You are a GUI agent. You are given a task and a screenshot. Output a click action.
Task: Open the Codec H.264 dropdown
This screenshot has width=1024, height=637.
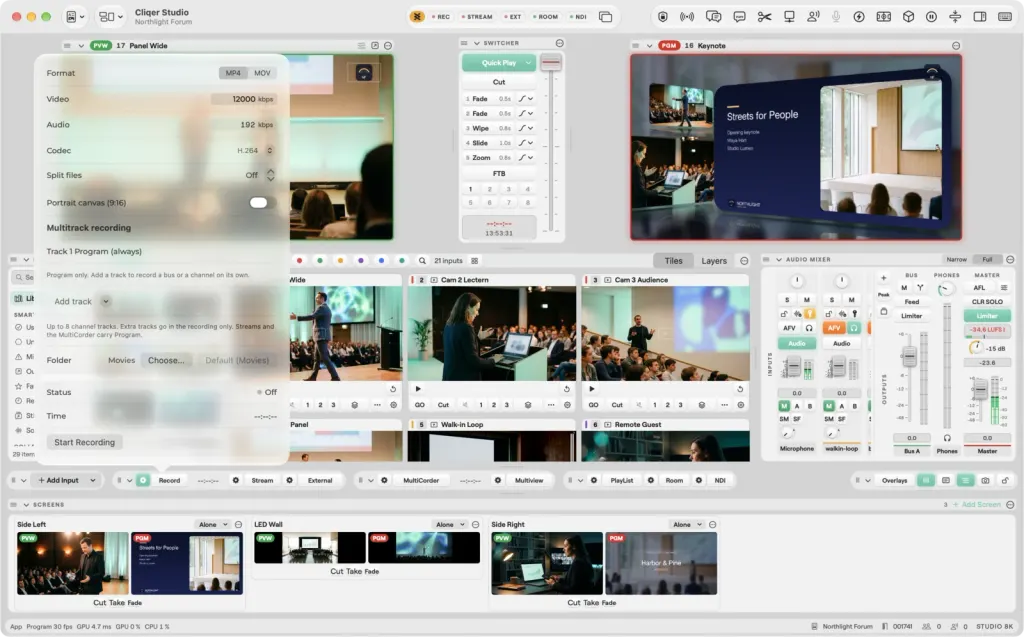pos(255,150)
